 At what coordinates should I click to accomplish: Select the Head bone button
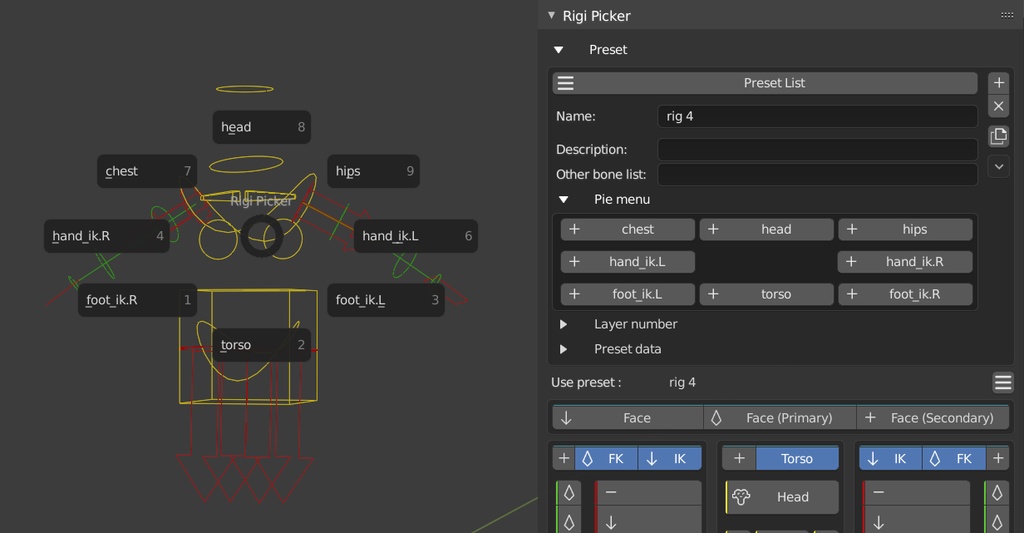[782, 497]
